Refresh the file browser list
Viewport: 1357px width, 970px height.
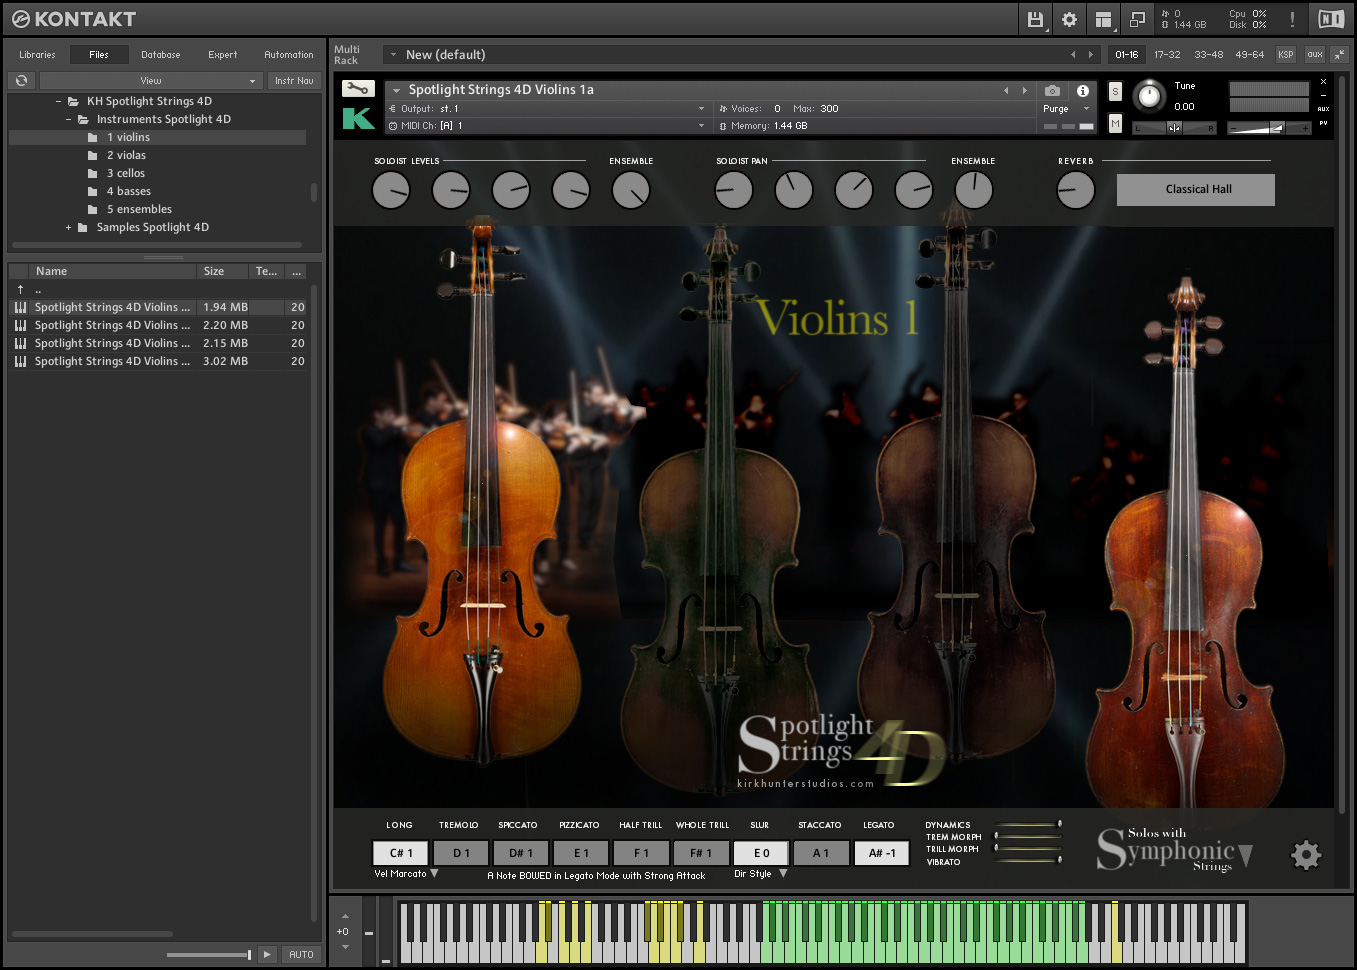[x=22, y=80]
